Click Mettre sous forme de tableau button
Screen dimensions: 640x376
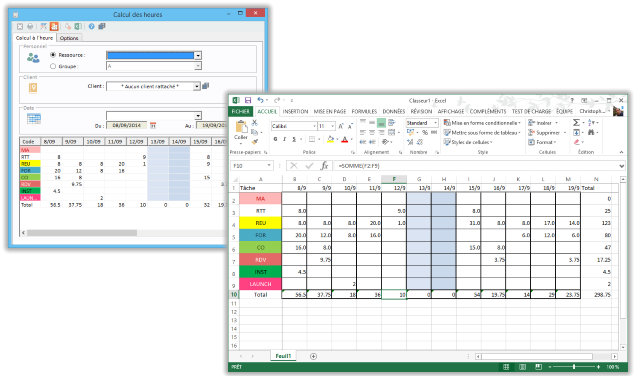482,132
